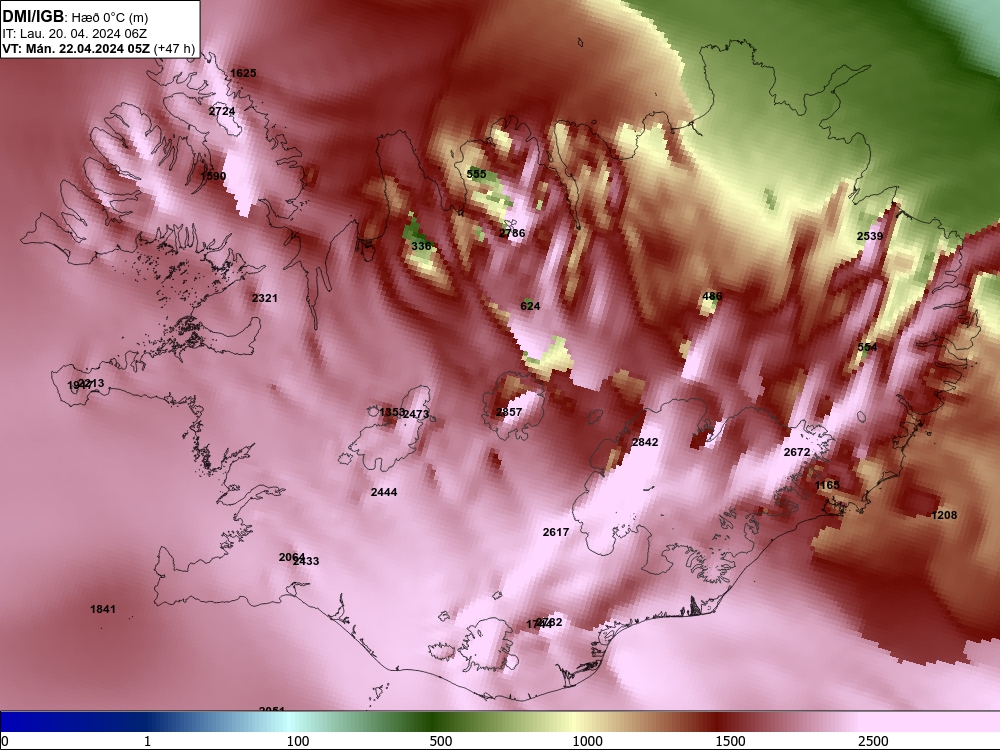The height and width of the screenshot is (750, 1000).
Task: Select the value 624
Action: click(x=530, y=306)
